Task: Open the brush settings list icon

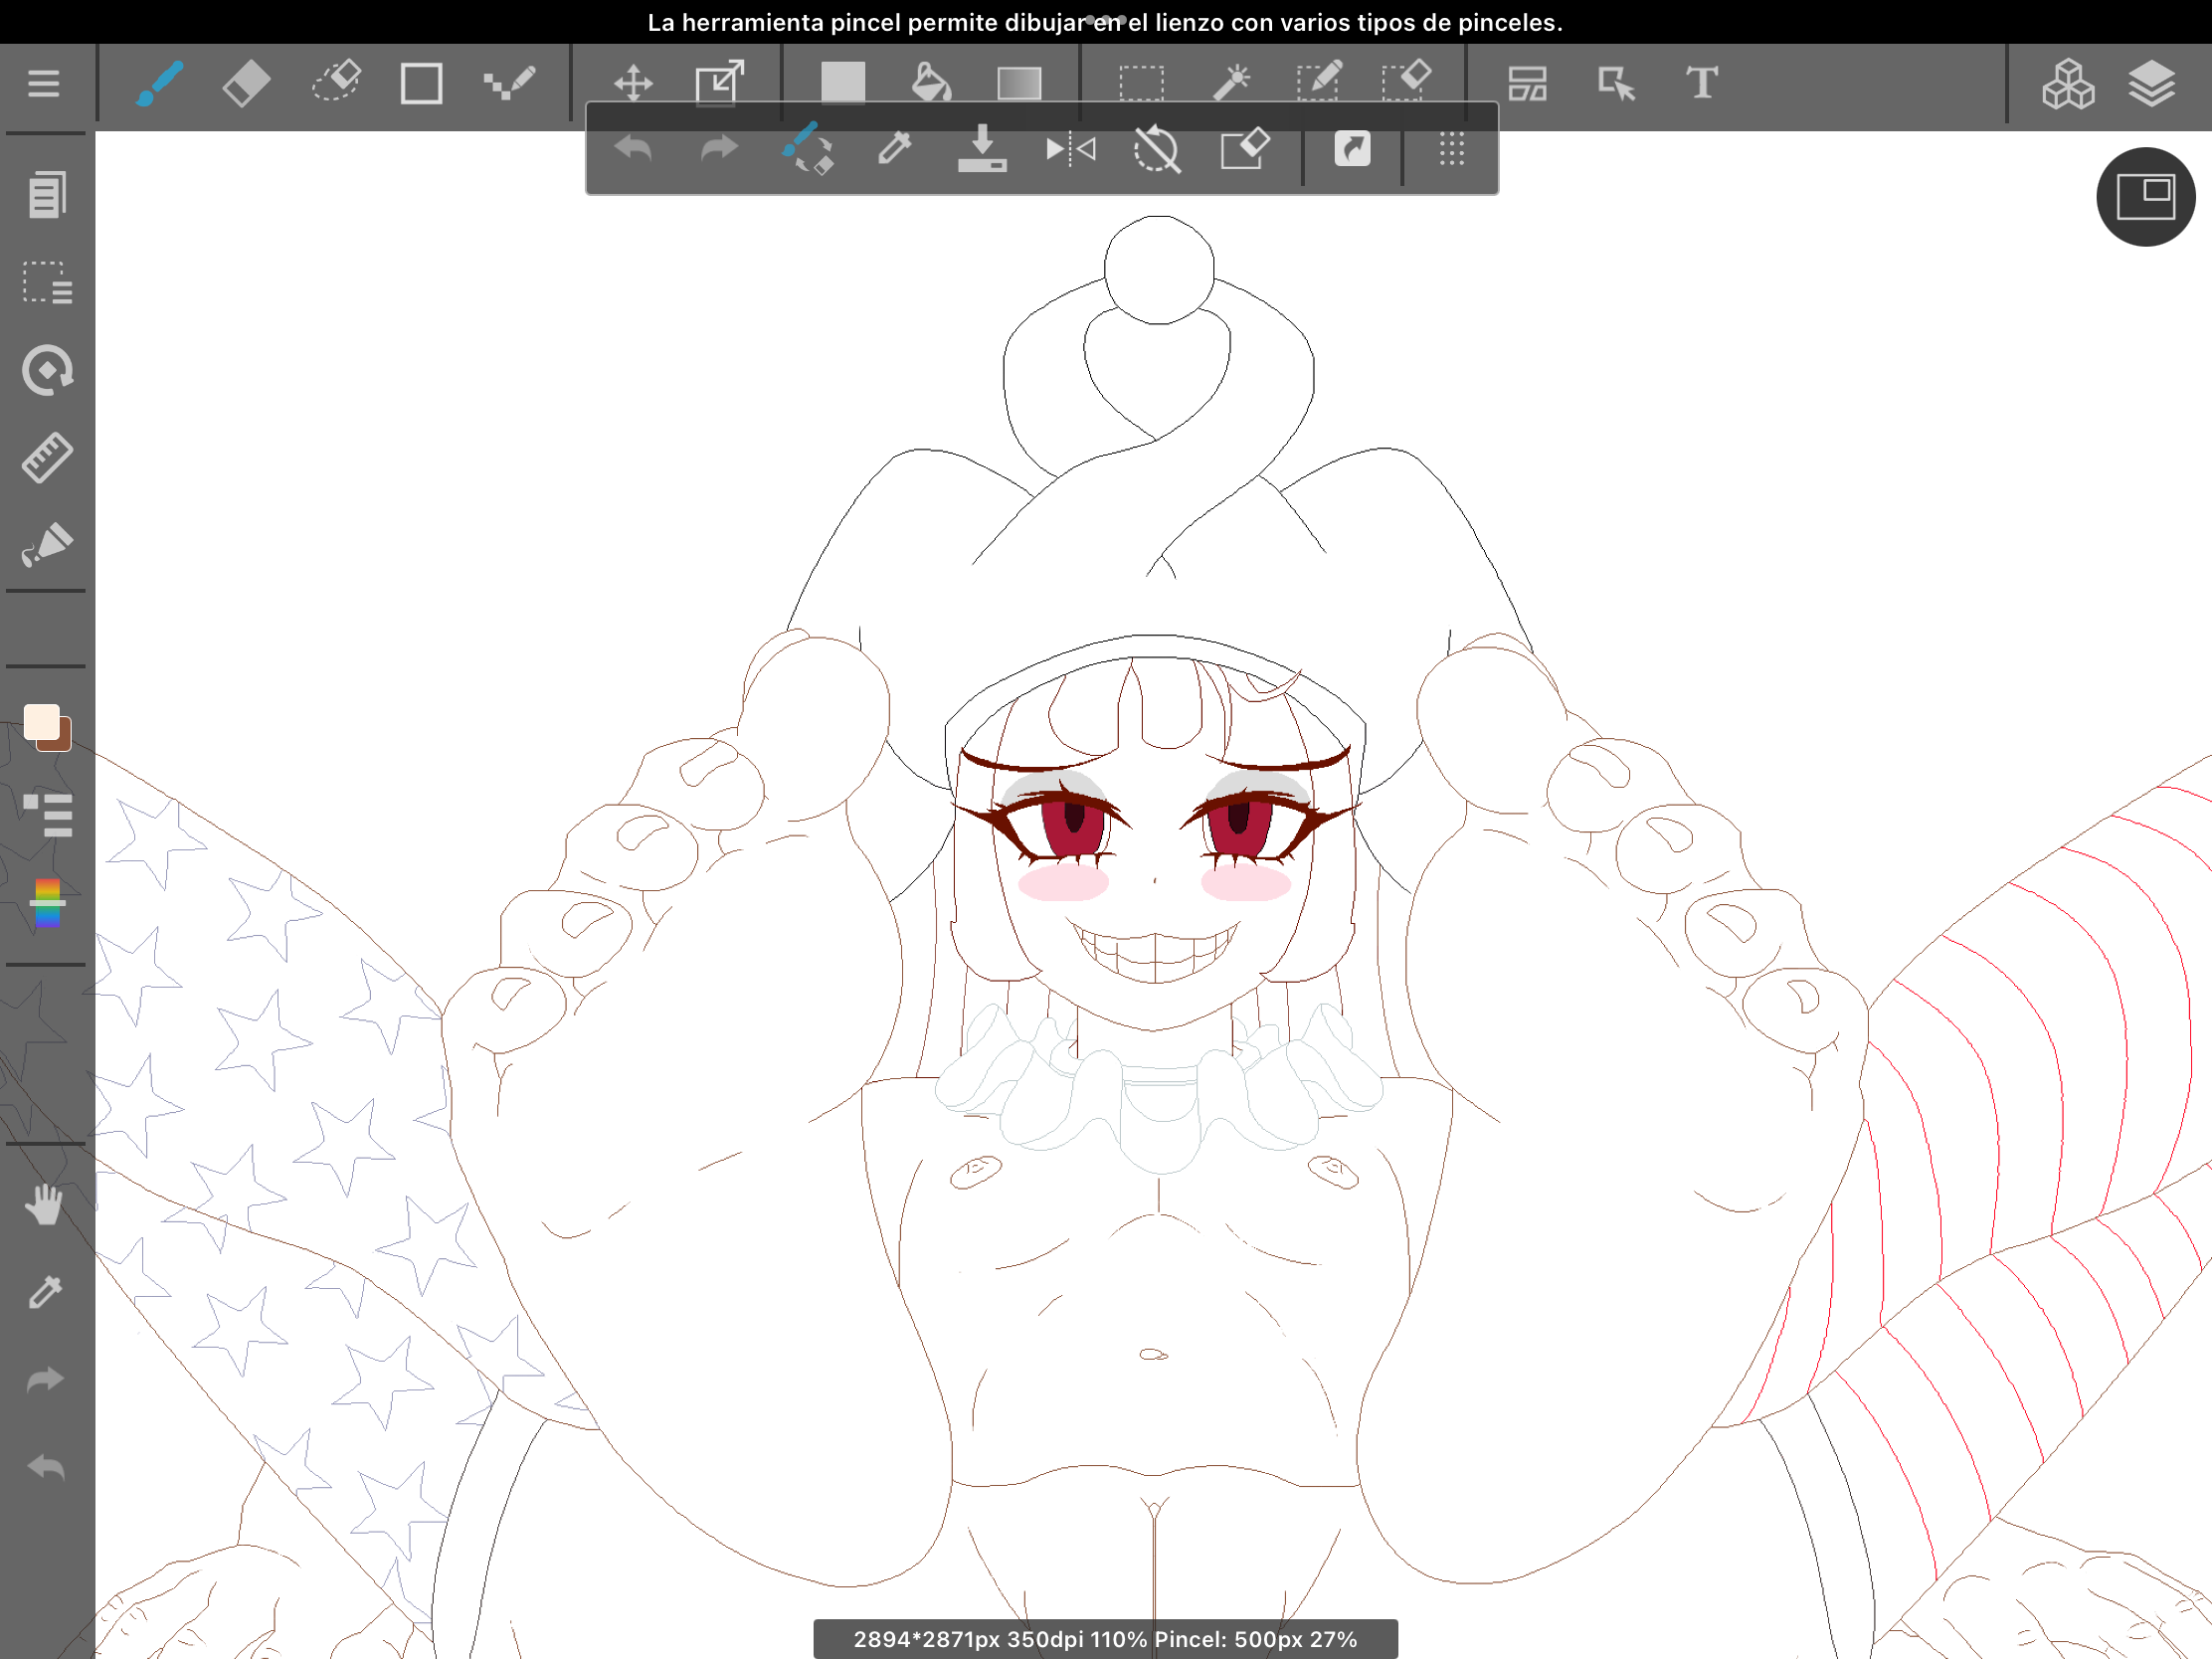Action: tap(47, 815)
